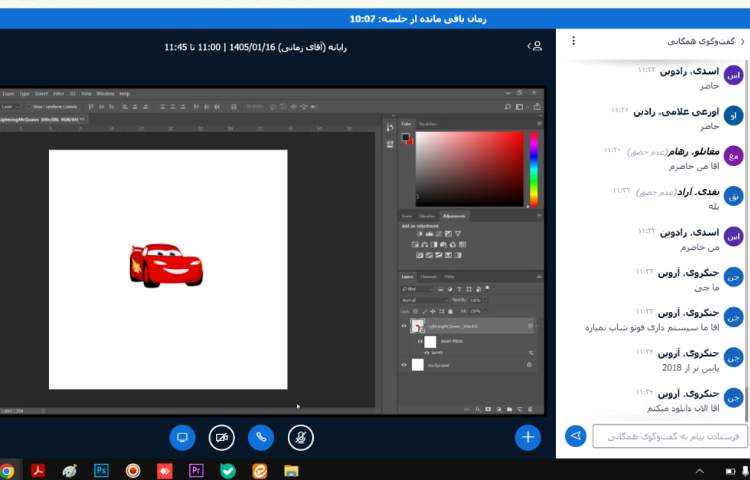Open the Photoshop Window menu
750x480 pixels.
click(x=105, y=94)
